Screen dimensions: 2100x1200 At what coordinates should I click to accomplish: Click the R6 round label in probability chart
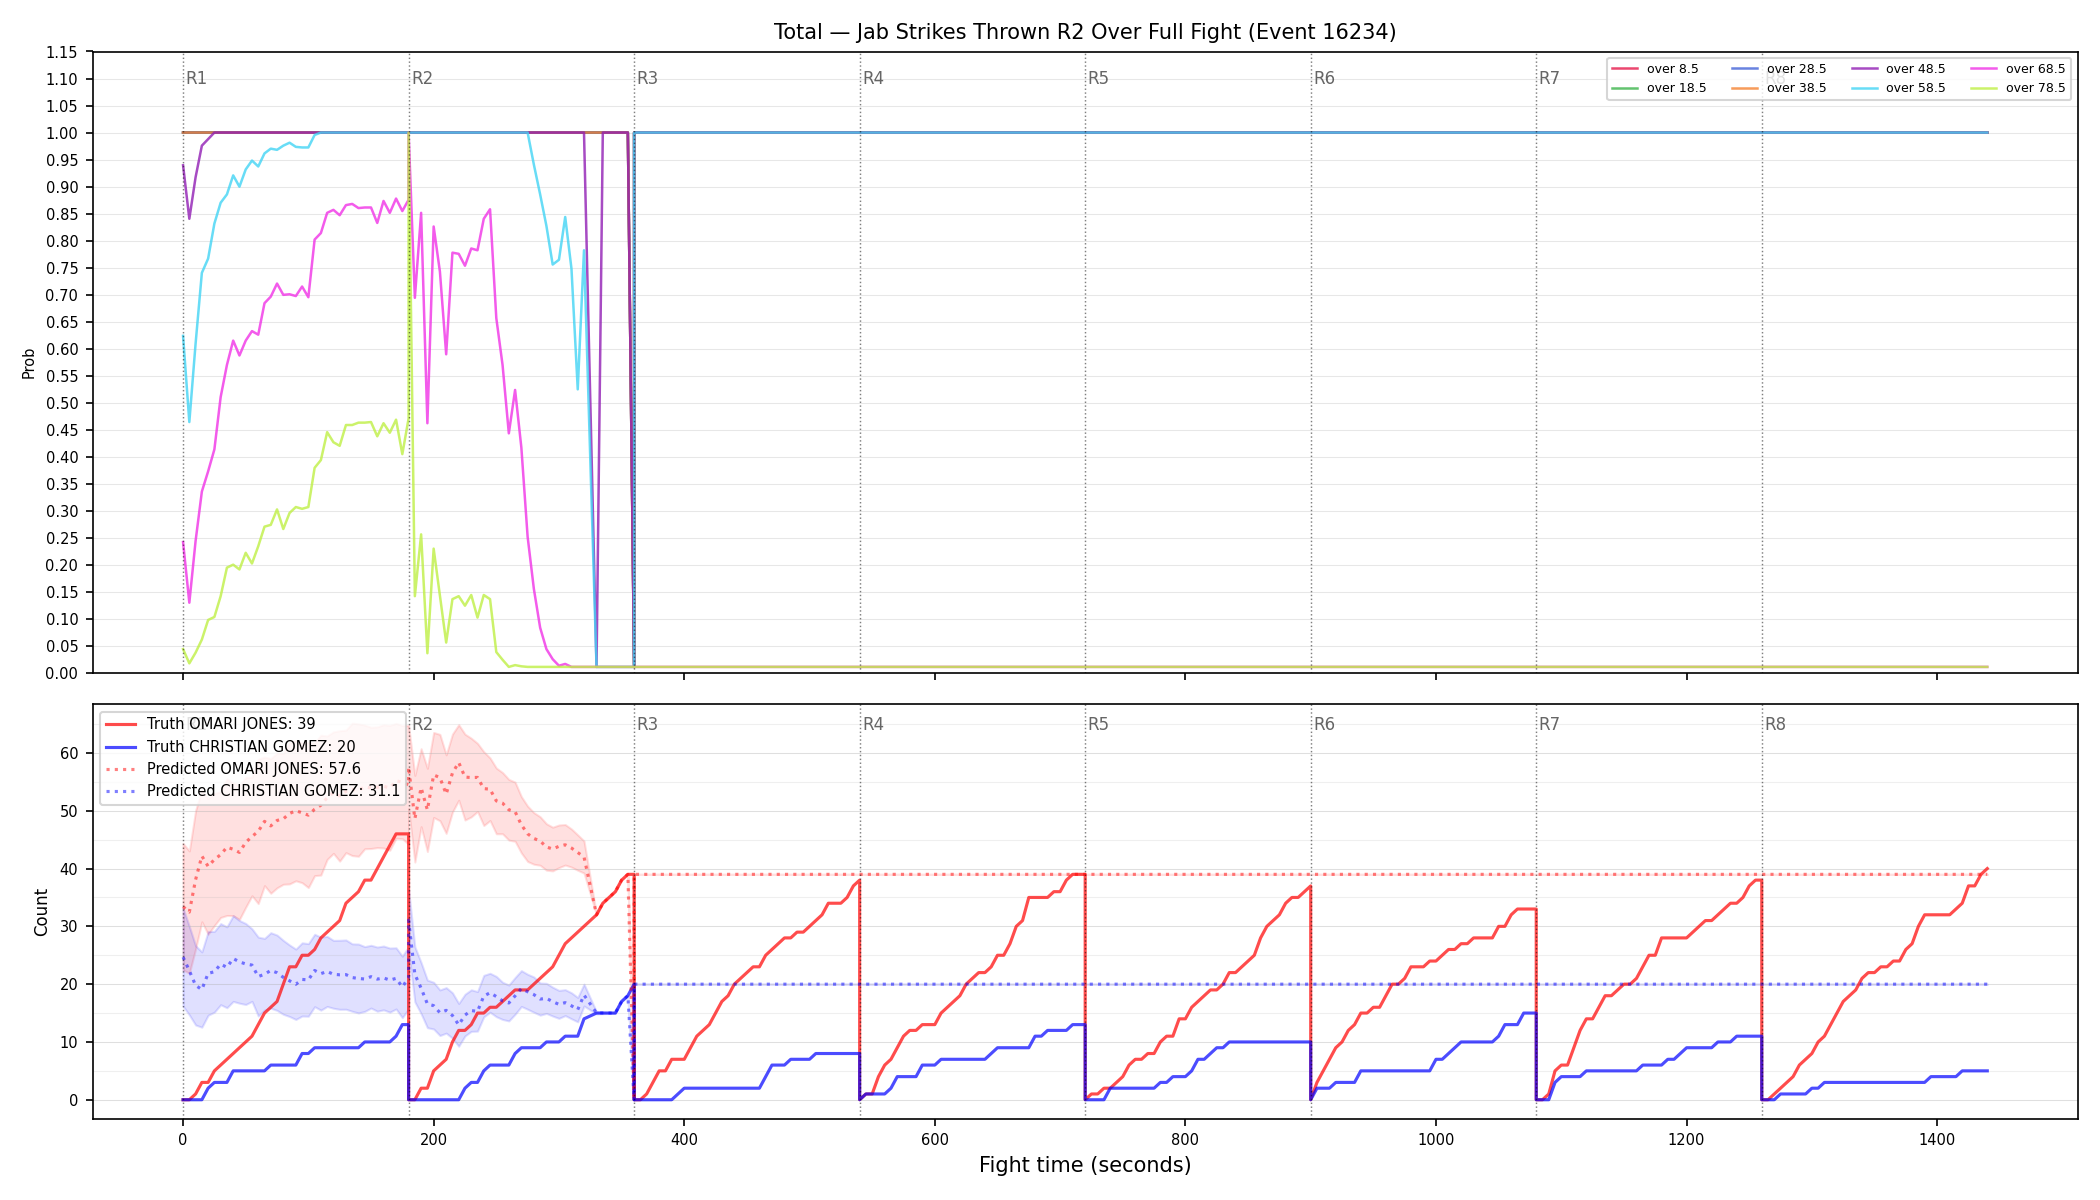point(1324,78)
